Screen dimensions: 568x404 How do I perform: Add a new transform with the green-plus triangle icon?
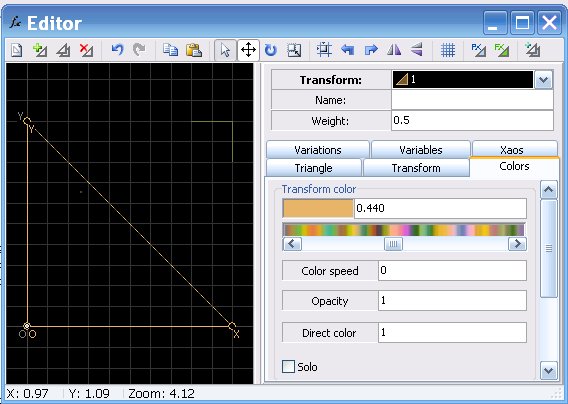(39, 50)
